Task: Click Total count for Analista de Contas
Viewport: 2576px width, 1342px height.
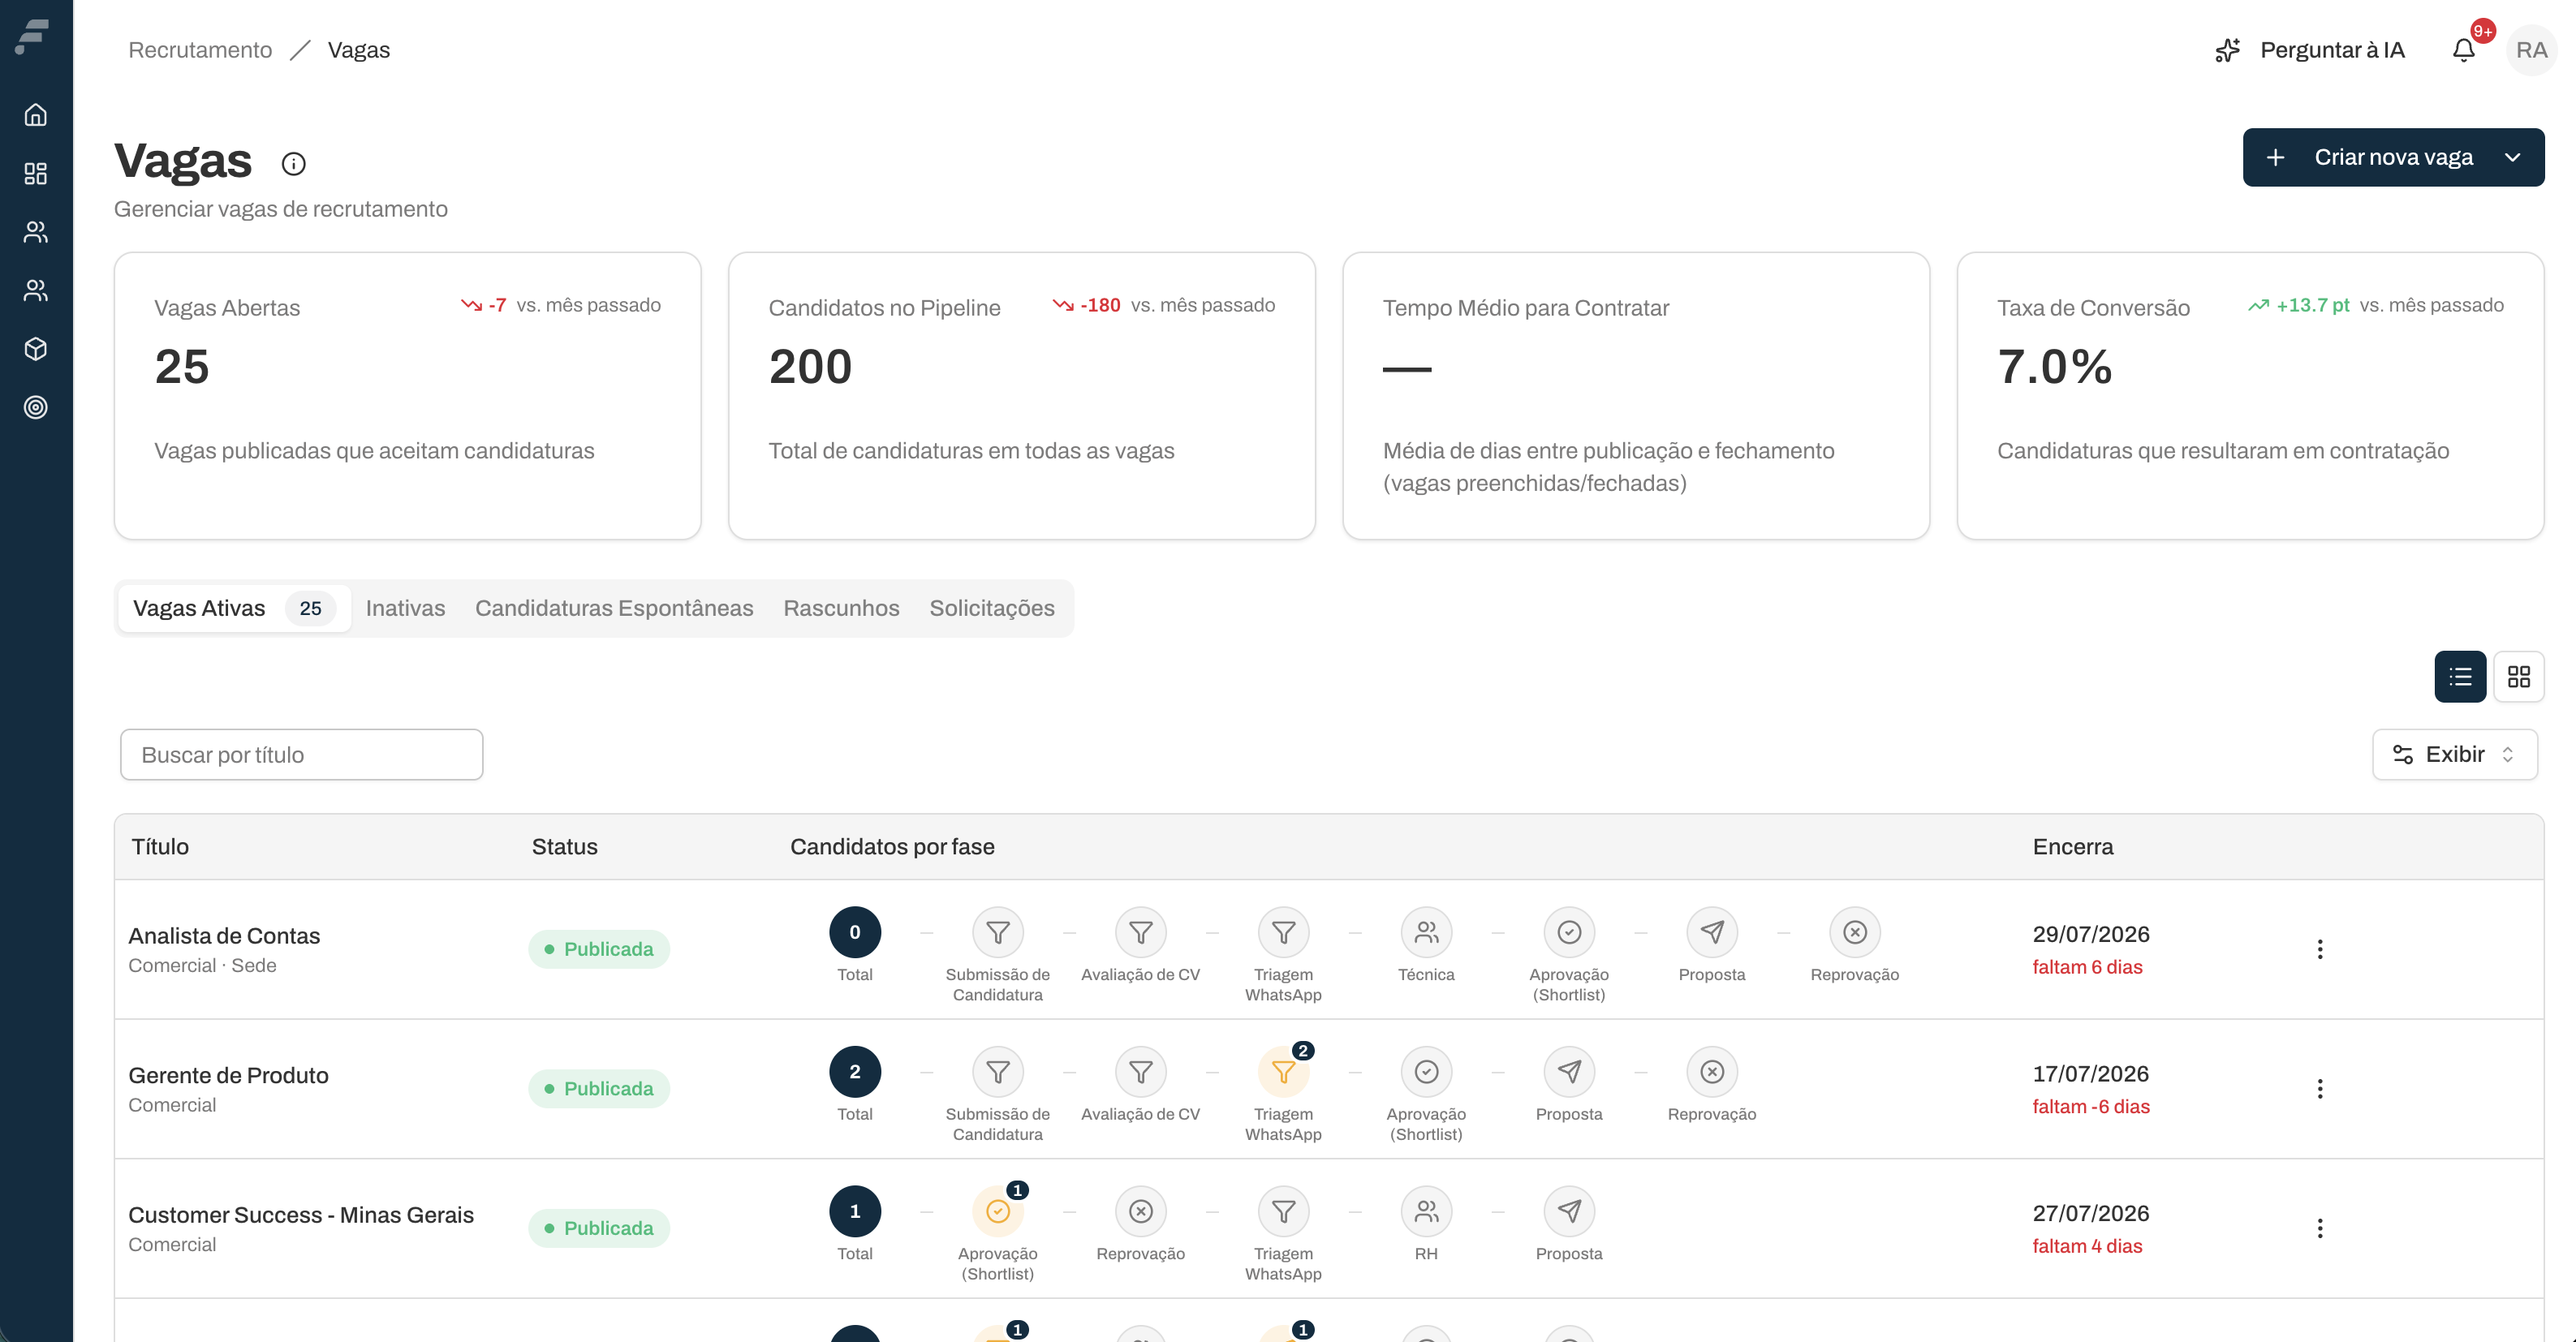Action: (855, 932)
